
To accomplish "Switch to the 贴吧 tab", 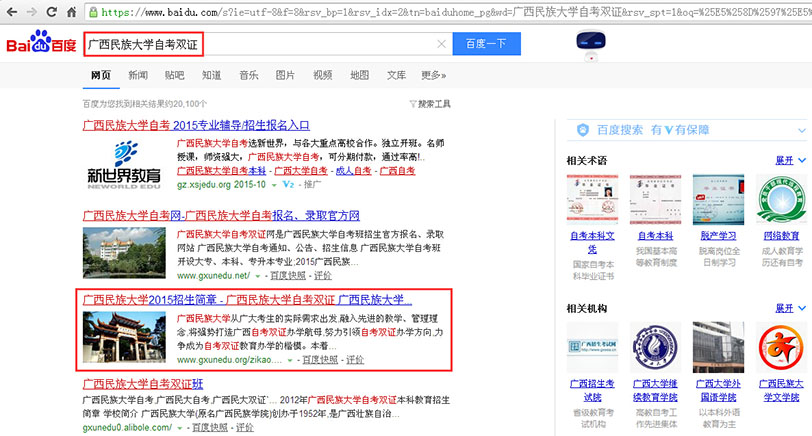I will [175, 76].
